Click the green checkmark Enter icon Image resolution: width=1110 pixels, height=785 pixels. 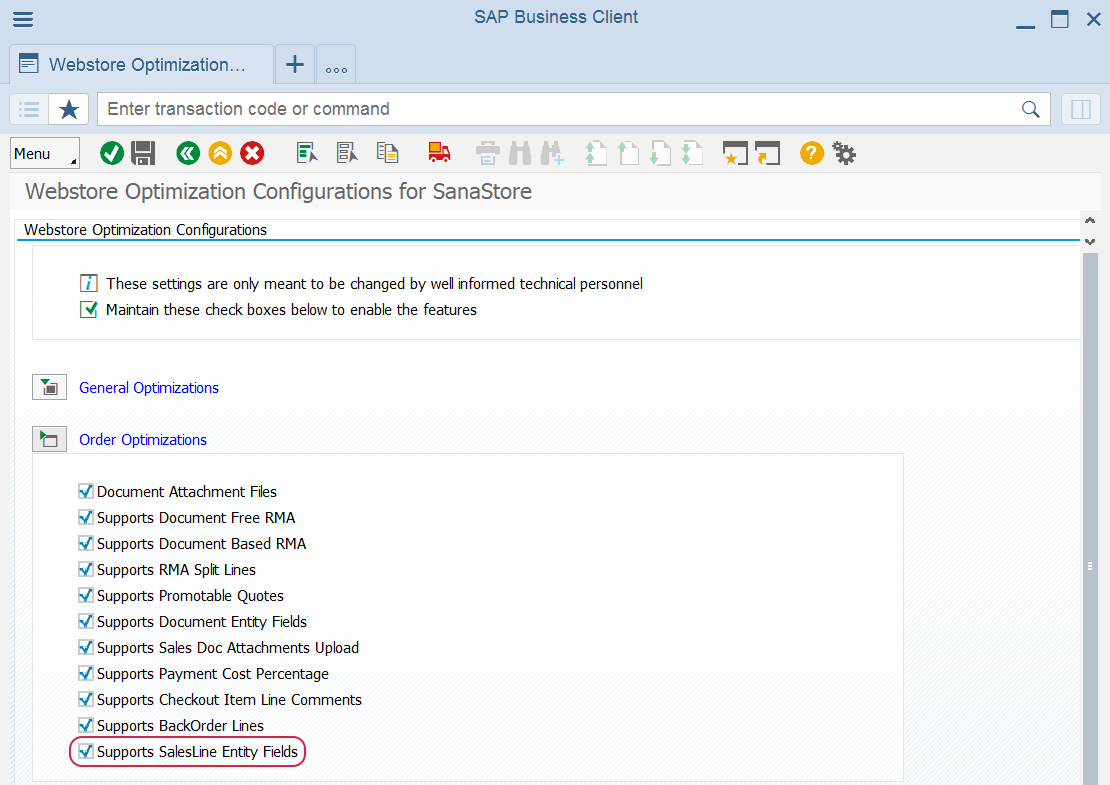[112, 153]
